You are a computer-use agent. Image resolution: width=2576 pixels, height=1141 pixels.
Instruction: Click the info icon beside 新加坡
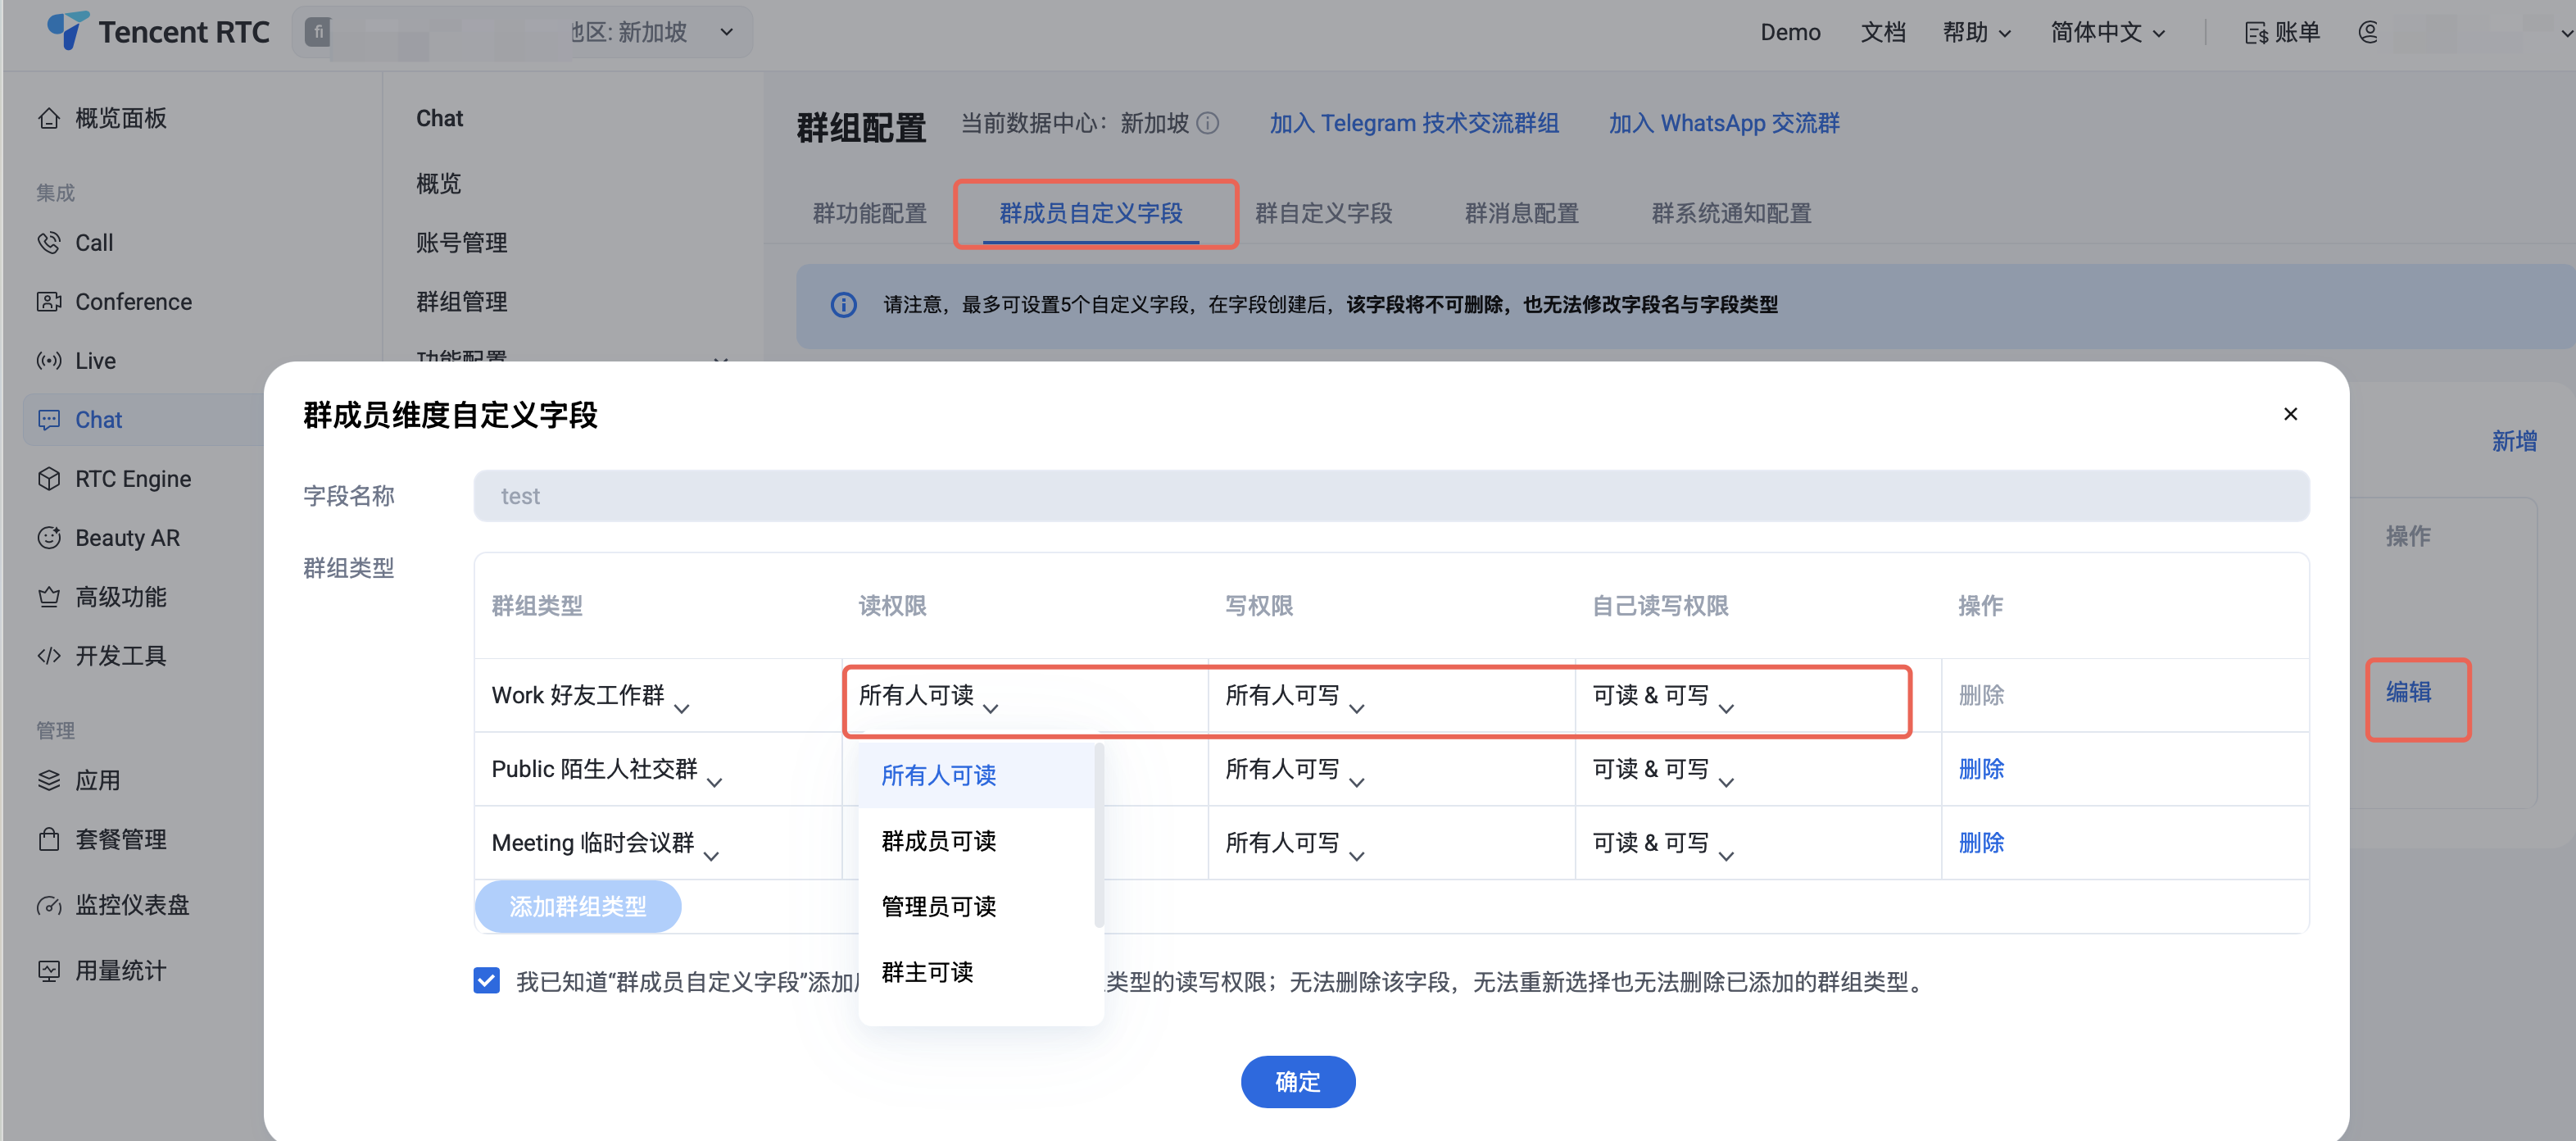point(1208,123)
